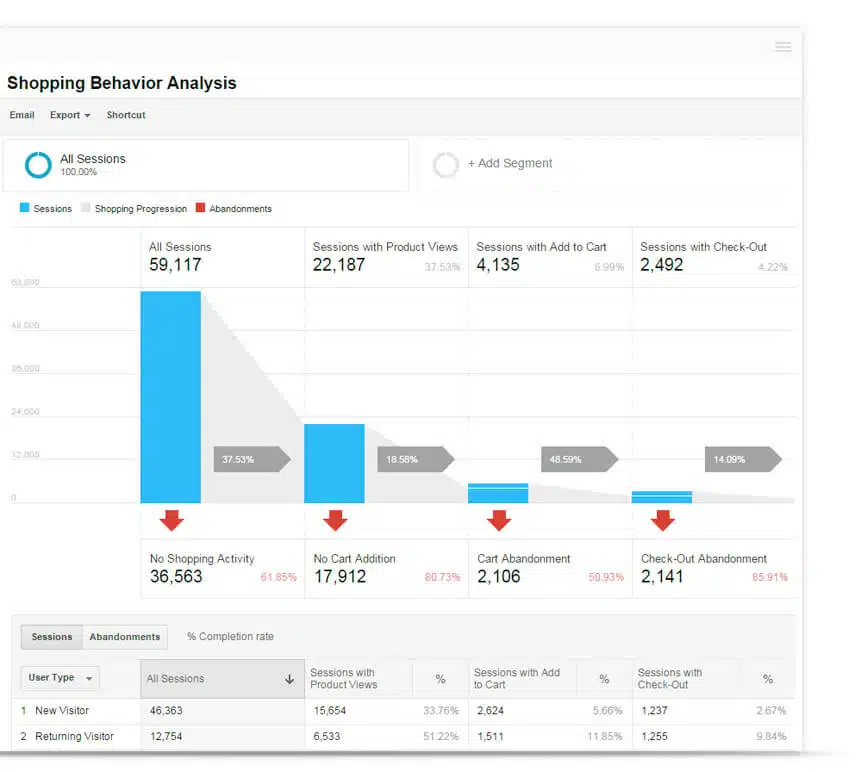Click the 9.84% Returning Visitor percentage
859x772 pixels.
coord(771,736)
